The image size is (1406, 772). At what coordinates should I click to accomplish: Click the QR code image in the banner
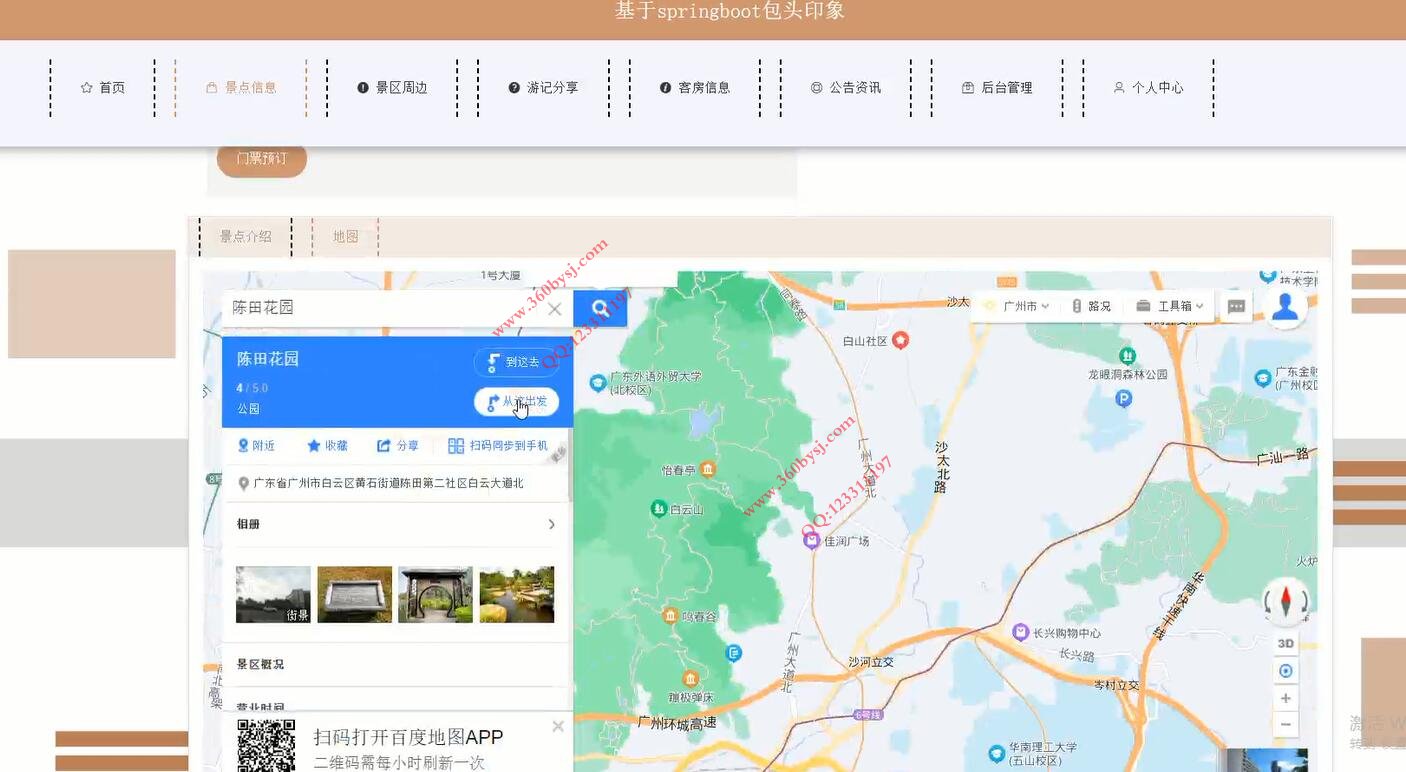click(266, 746)
